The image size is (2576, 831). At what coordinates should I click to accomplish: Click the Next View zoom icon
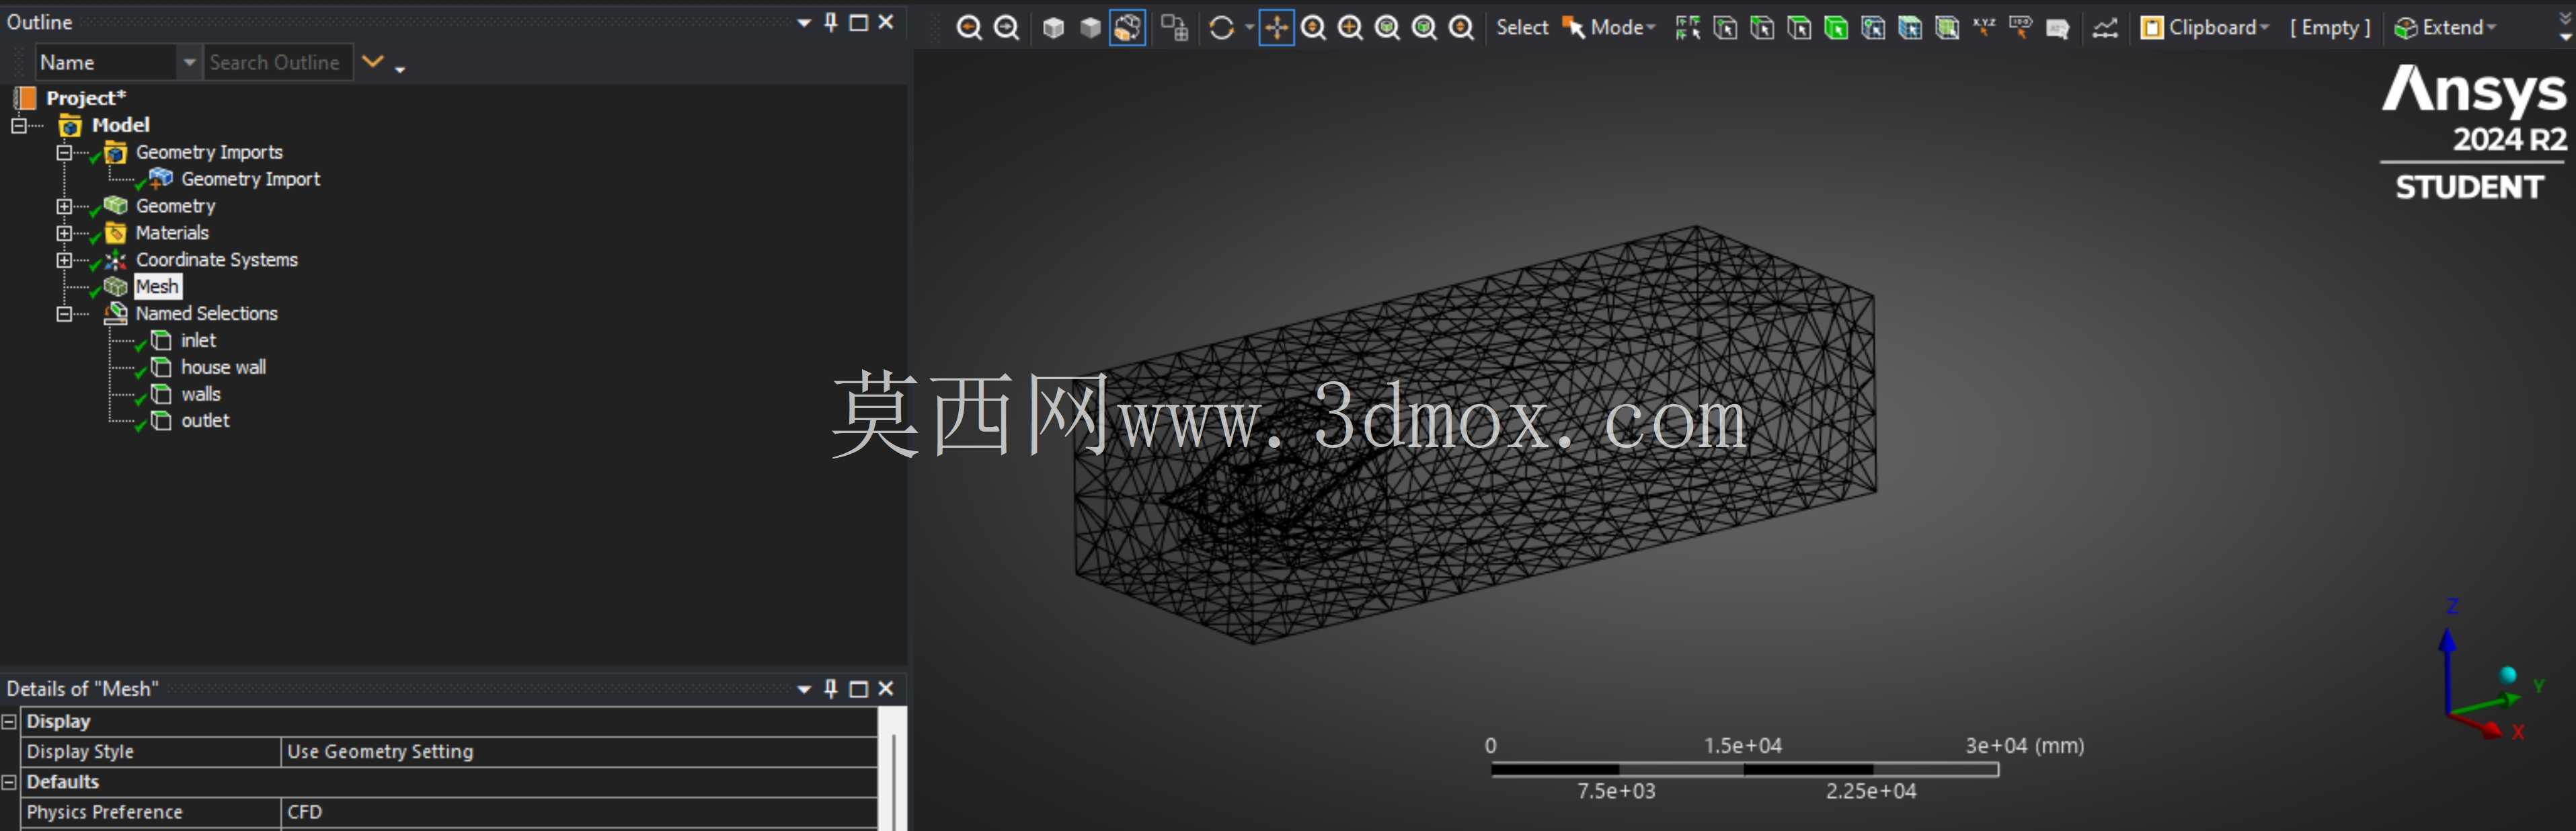[x=1006, y=28]
